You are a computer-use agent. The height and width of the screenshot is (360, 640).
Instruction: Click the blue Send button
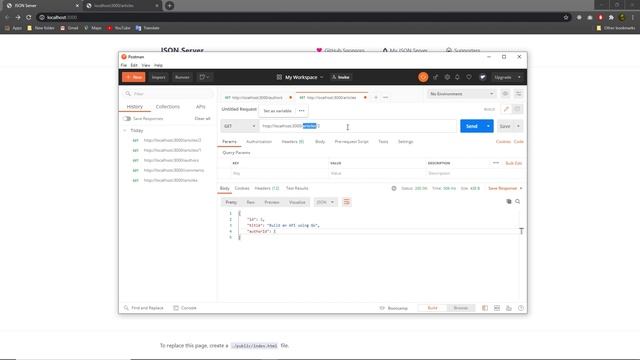click(x=471, y=126)
